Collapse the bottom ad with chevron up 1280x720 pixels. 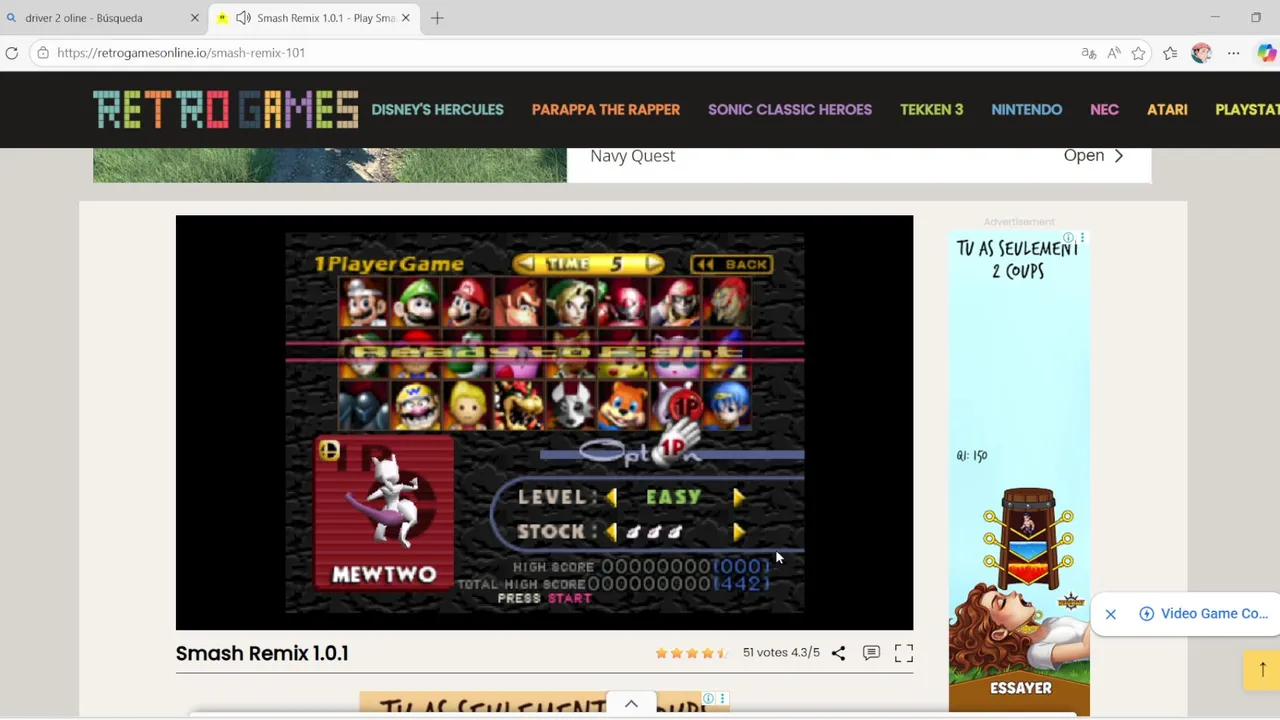(x=631, y=704)
